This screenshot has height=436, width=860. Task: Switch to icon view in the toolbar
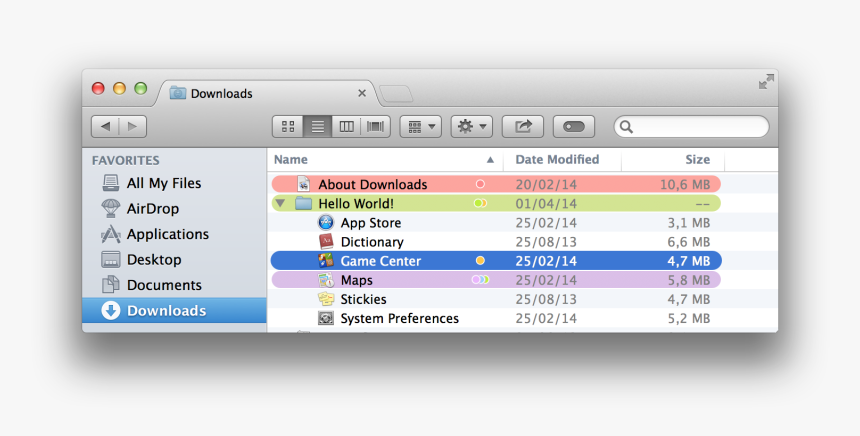coord(288,127)
